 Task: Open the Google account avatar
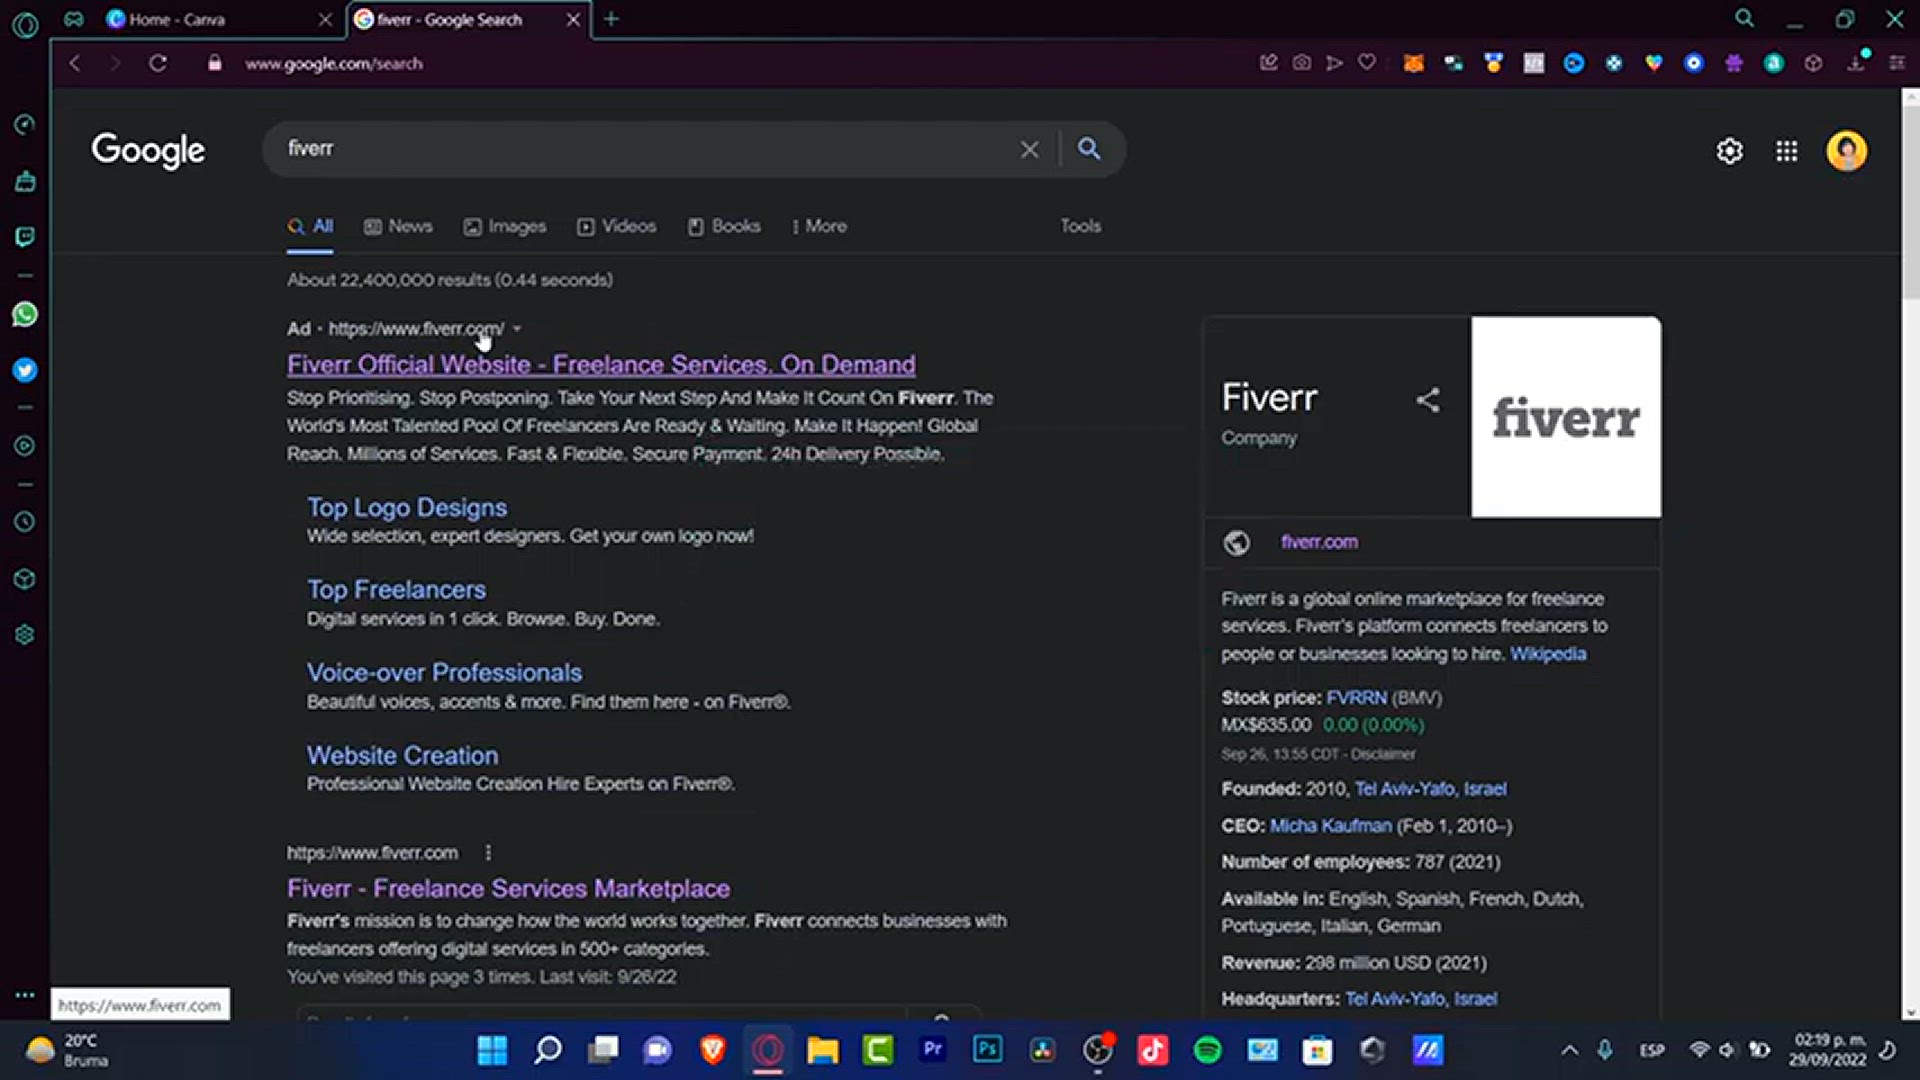tap(1846, 151)
